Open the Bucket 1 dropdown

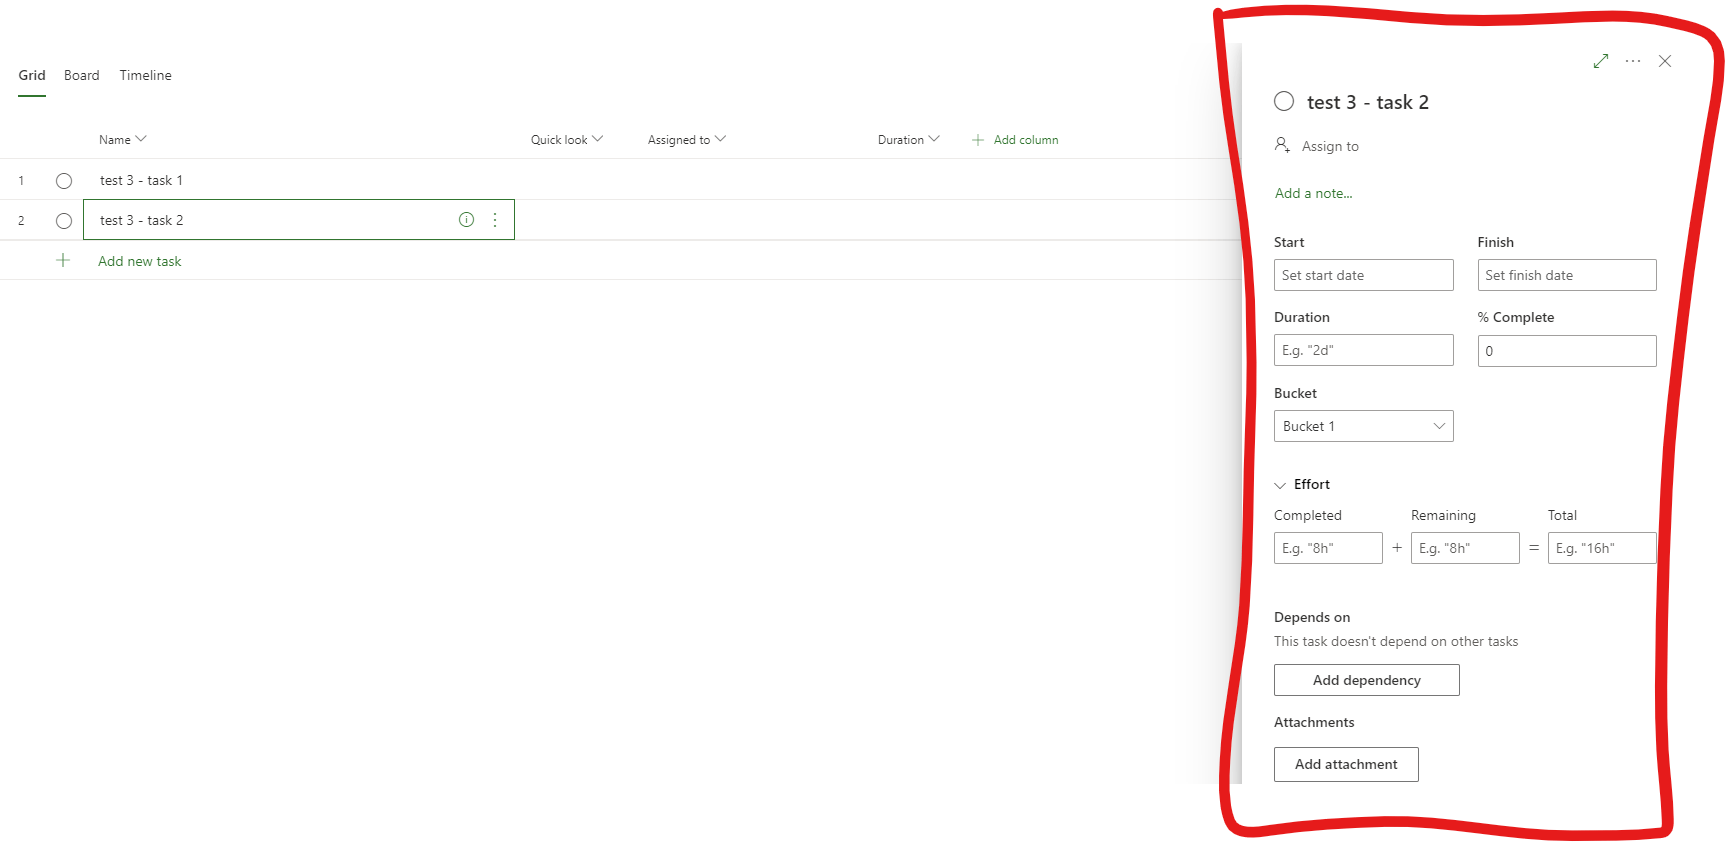coord(1363,426)
